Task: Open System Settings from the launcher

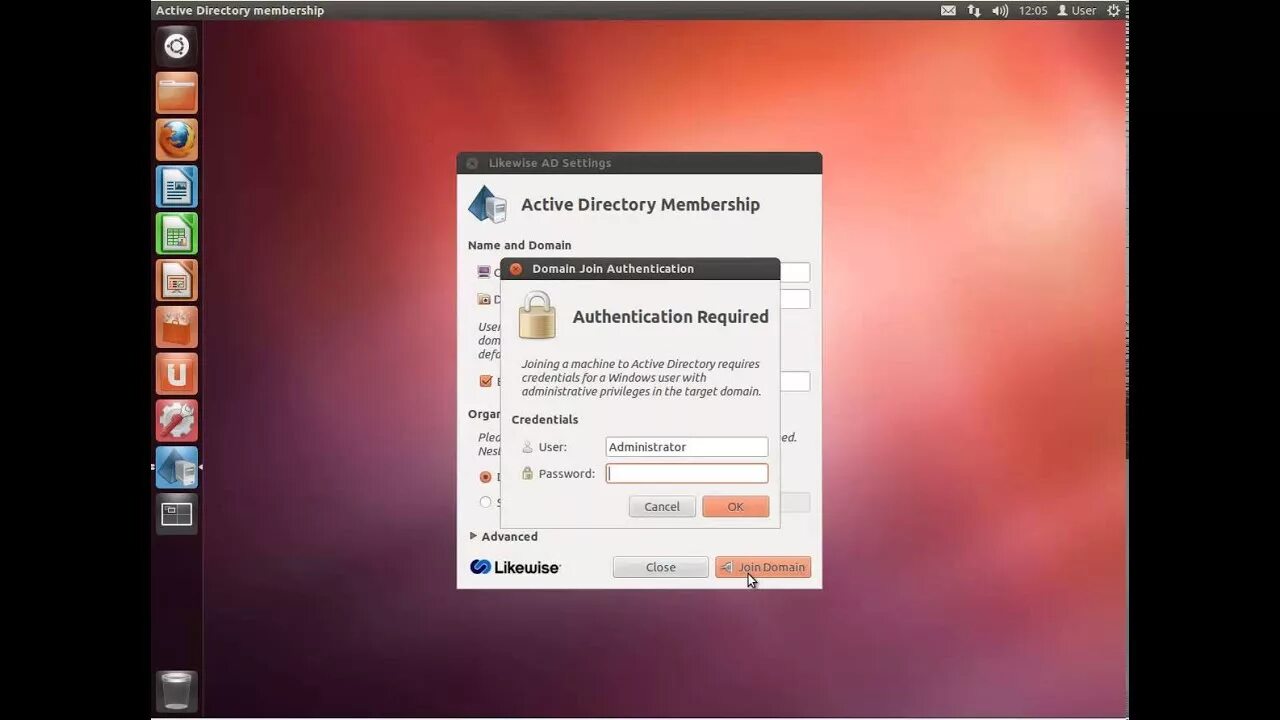Action: tap(177, 421)
